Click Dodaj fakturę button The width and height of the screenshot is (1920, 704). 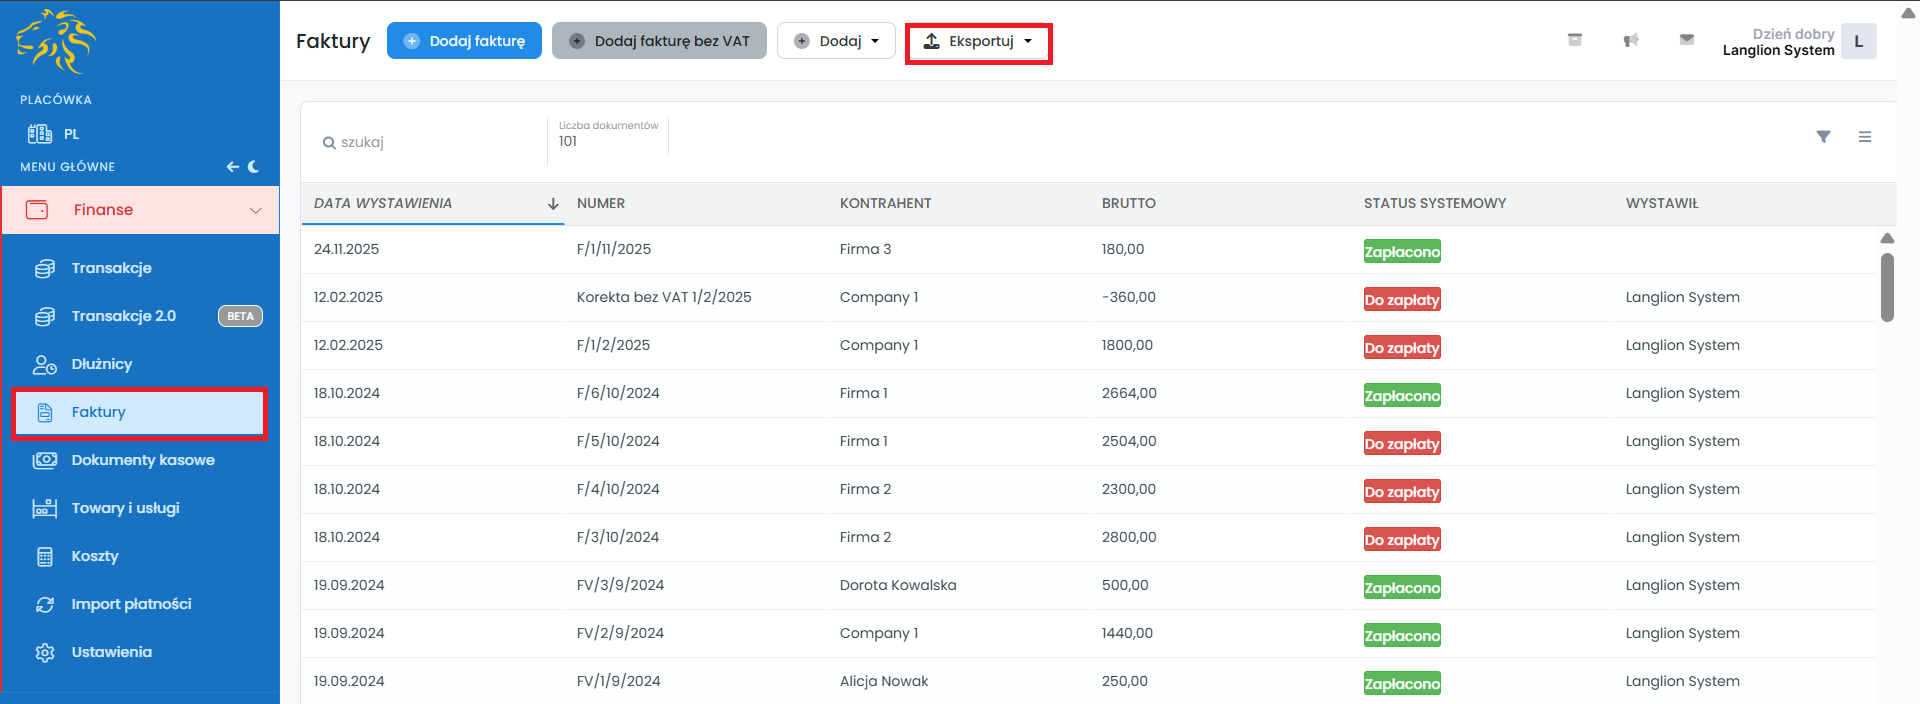coord(464,41)
